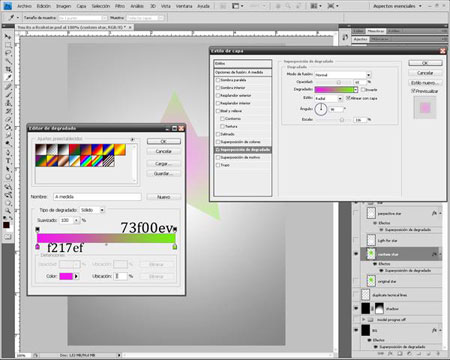Open the Tipo de degradado dropdown

102,210
